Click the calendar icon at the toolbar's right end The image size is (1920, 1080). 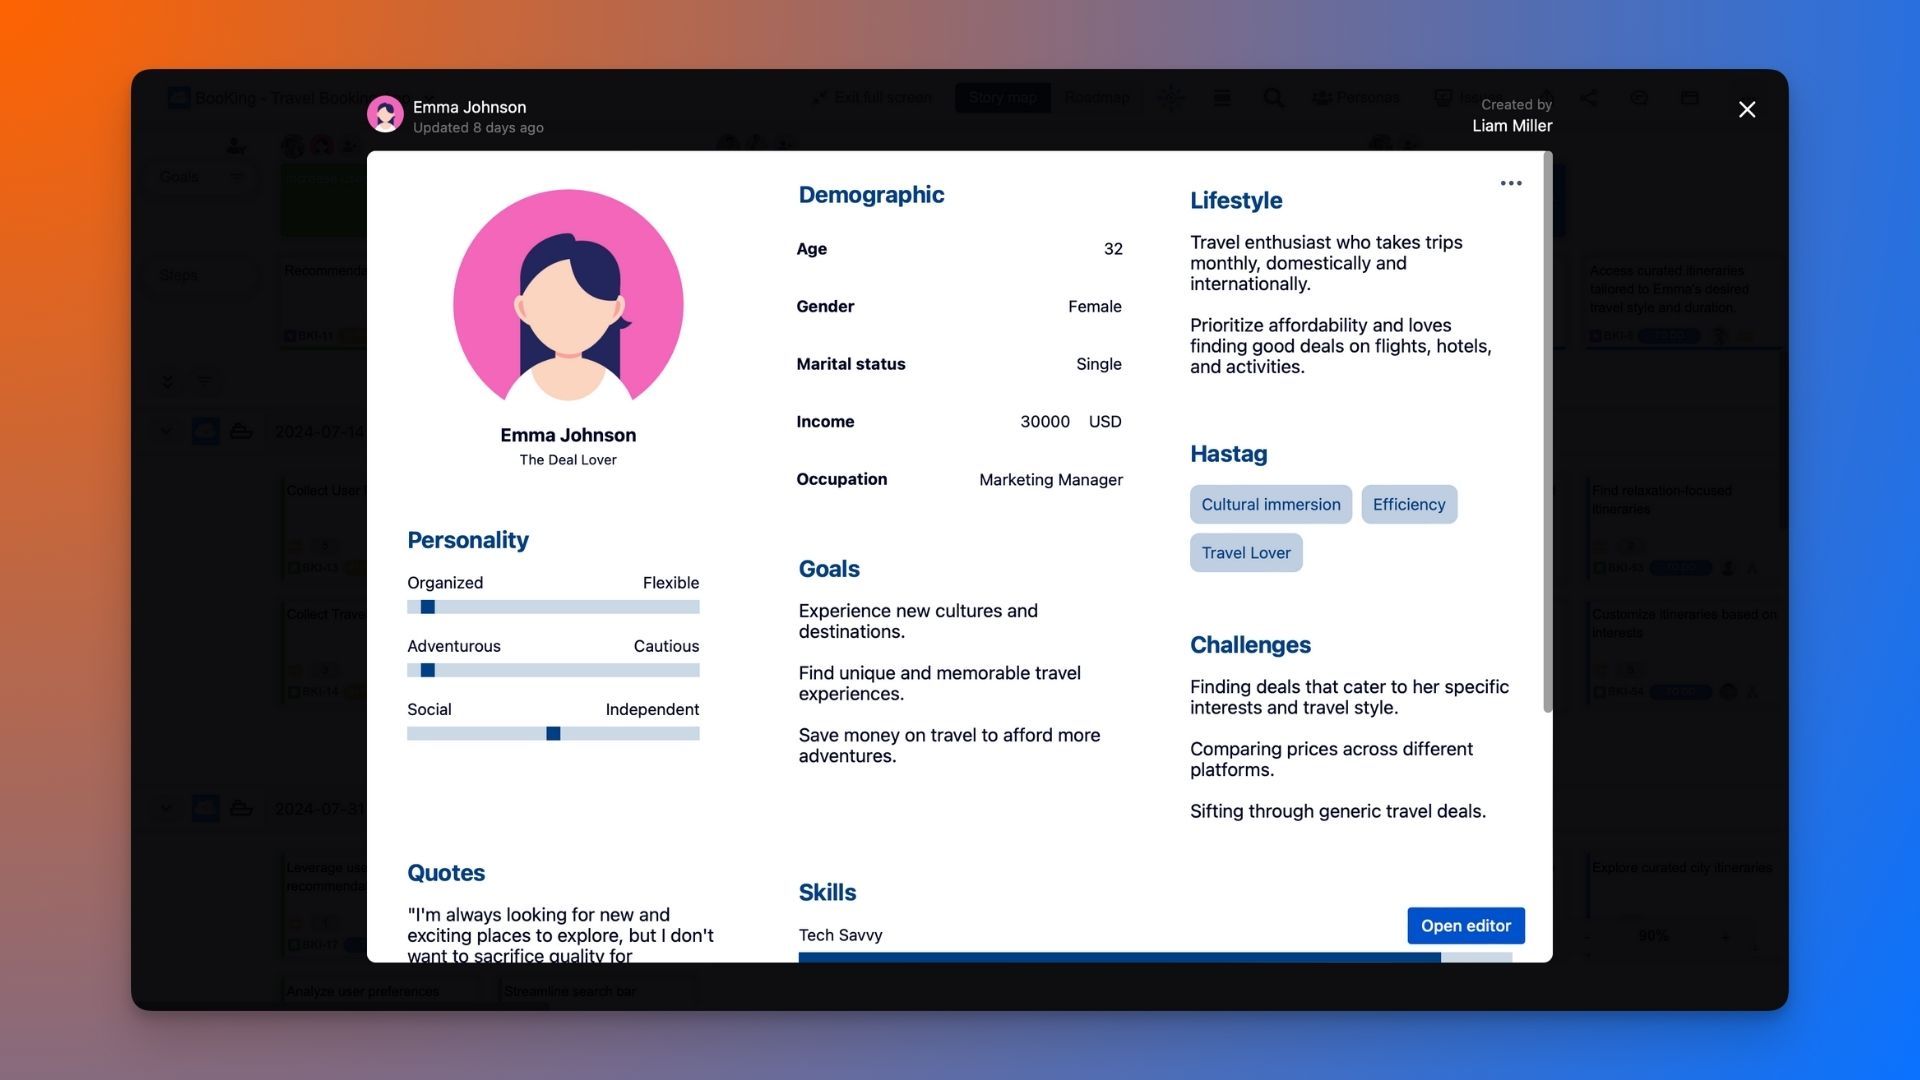(1692, 98)
